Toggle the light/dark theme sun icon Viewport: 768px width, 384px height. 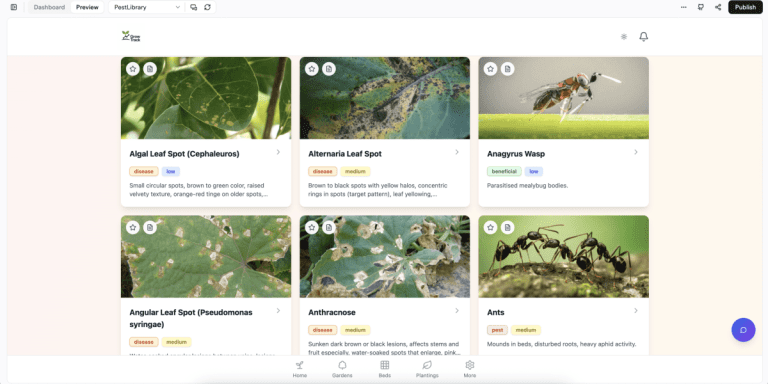point(624,37)
